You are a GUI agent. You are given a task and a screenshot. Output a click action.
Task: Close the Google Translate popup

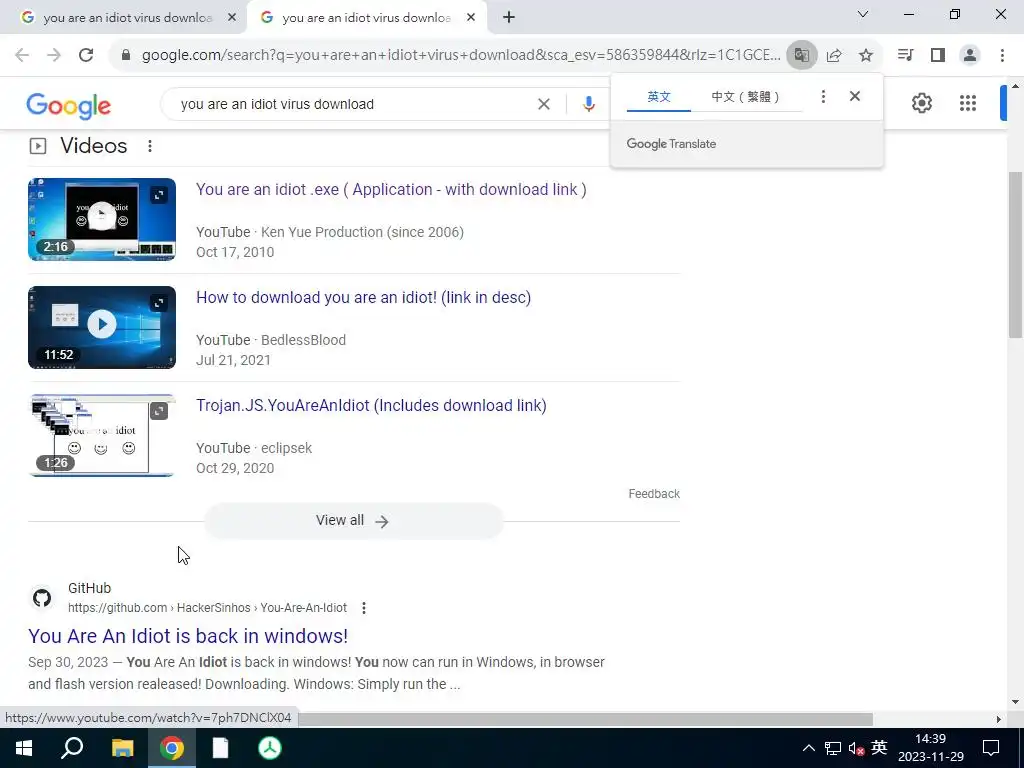tap(855, 96)
